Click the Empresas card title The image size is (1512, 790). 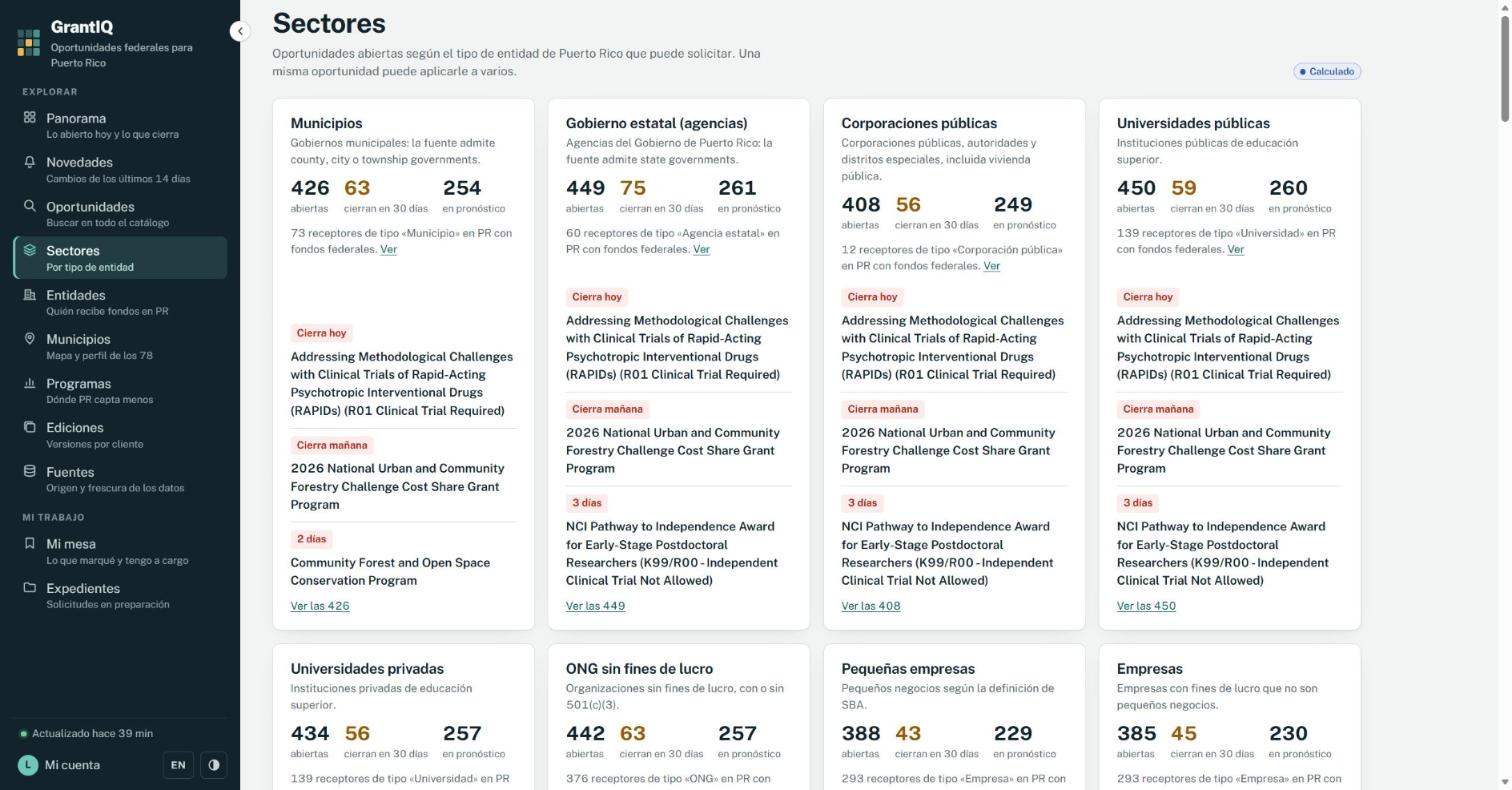pyautogui.click(x=1150, y=669)
